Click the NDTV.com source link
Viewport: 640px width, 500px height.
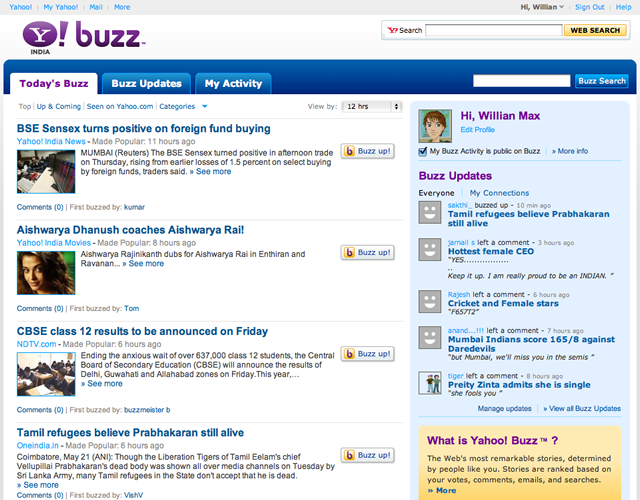36,344
